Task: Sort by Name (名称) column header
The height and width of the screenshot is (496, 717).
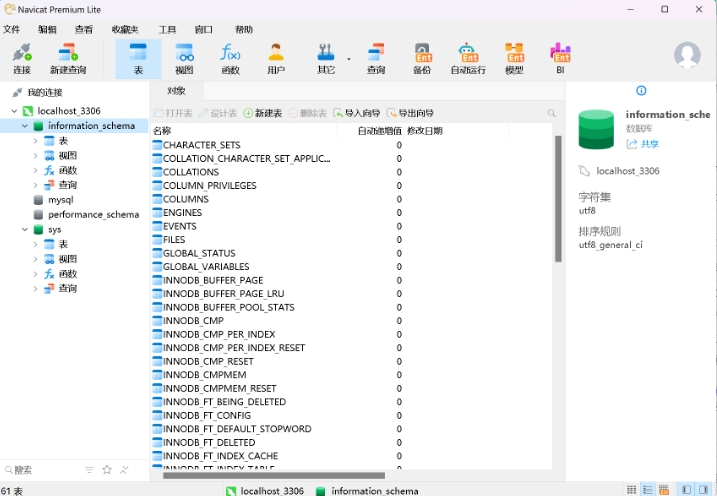Action: [x=244, y=131]
